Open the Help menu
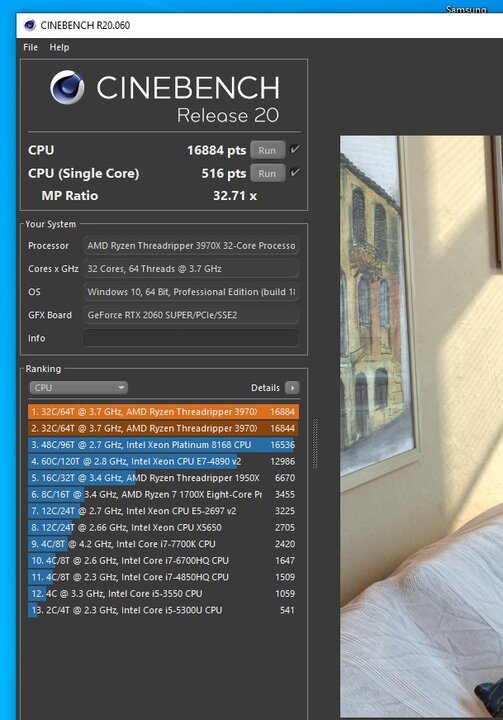The height and width of the screenshot is (720, 503). pyautogui.click(x=59, y=47)
